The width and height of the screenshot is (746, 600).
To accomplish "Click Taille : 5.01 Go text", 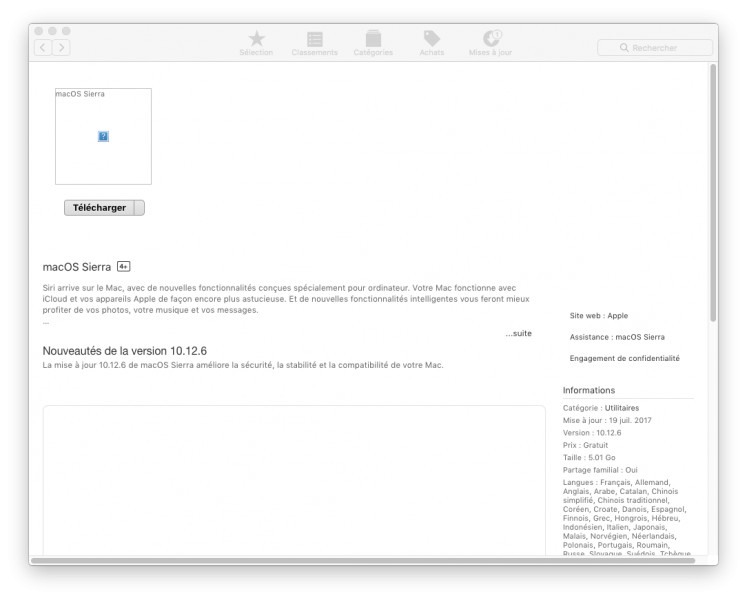I will 589,457.
